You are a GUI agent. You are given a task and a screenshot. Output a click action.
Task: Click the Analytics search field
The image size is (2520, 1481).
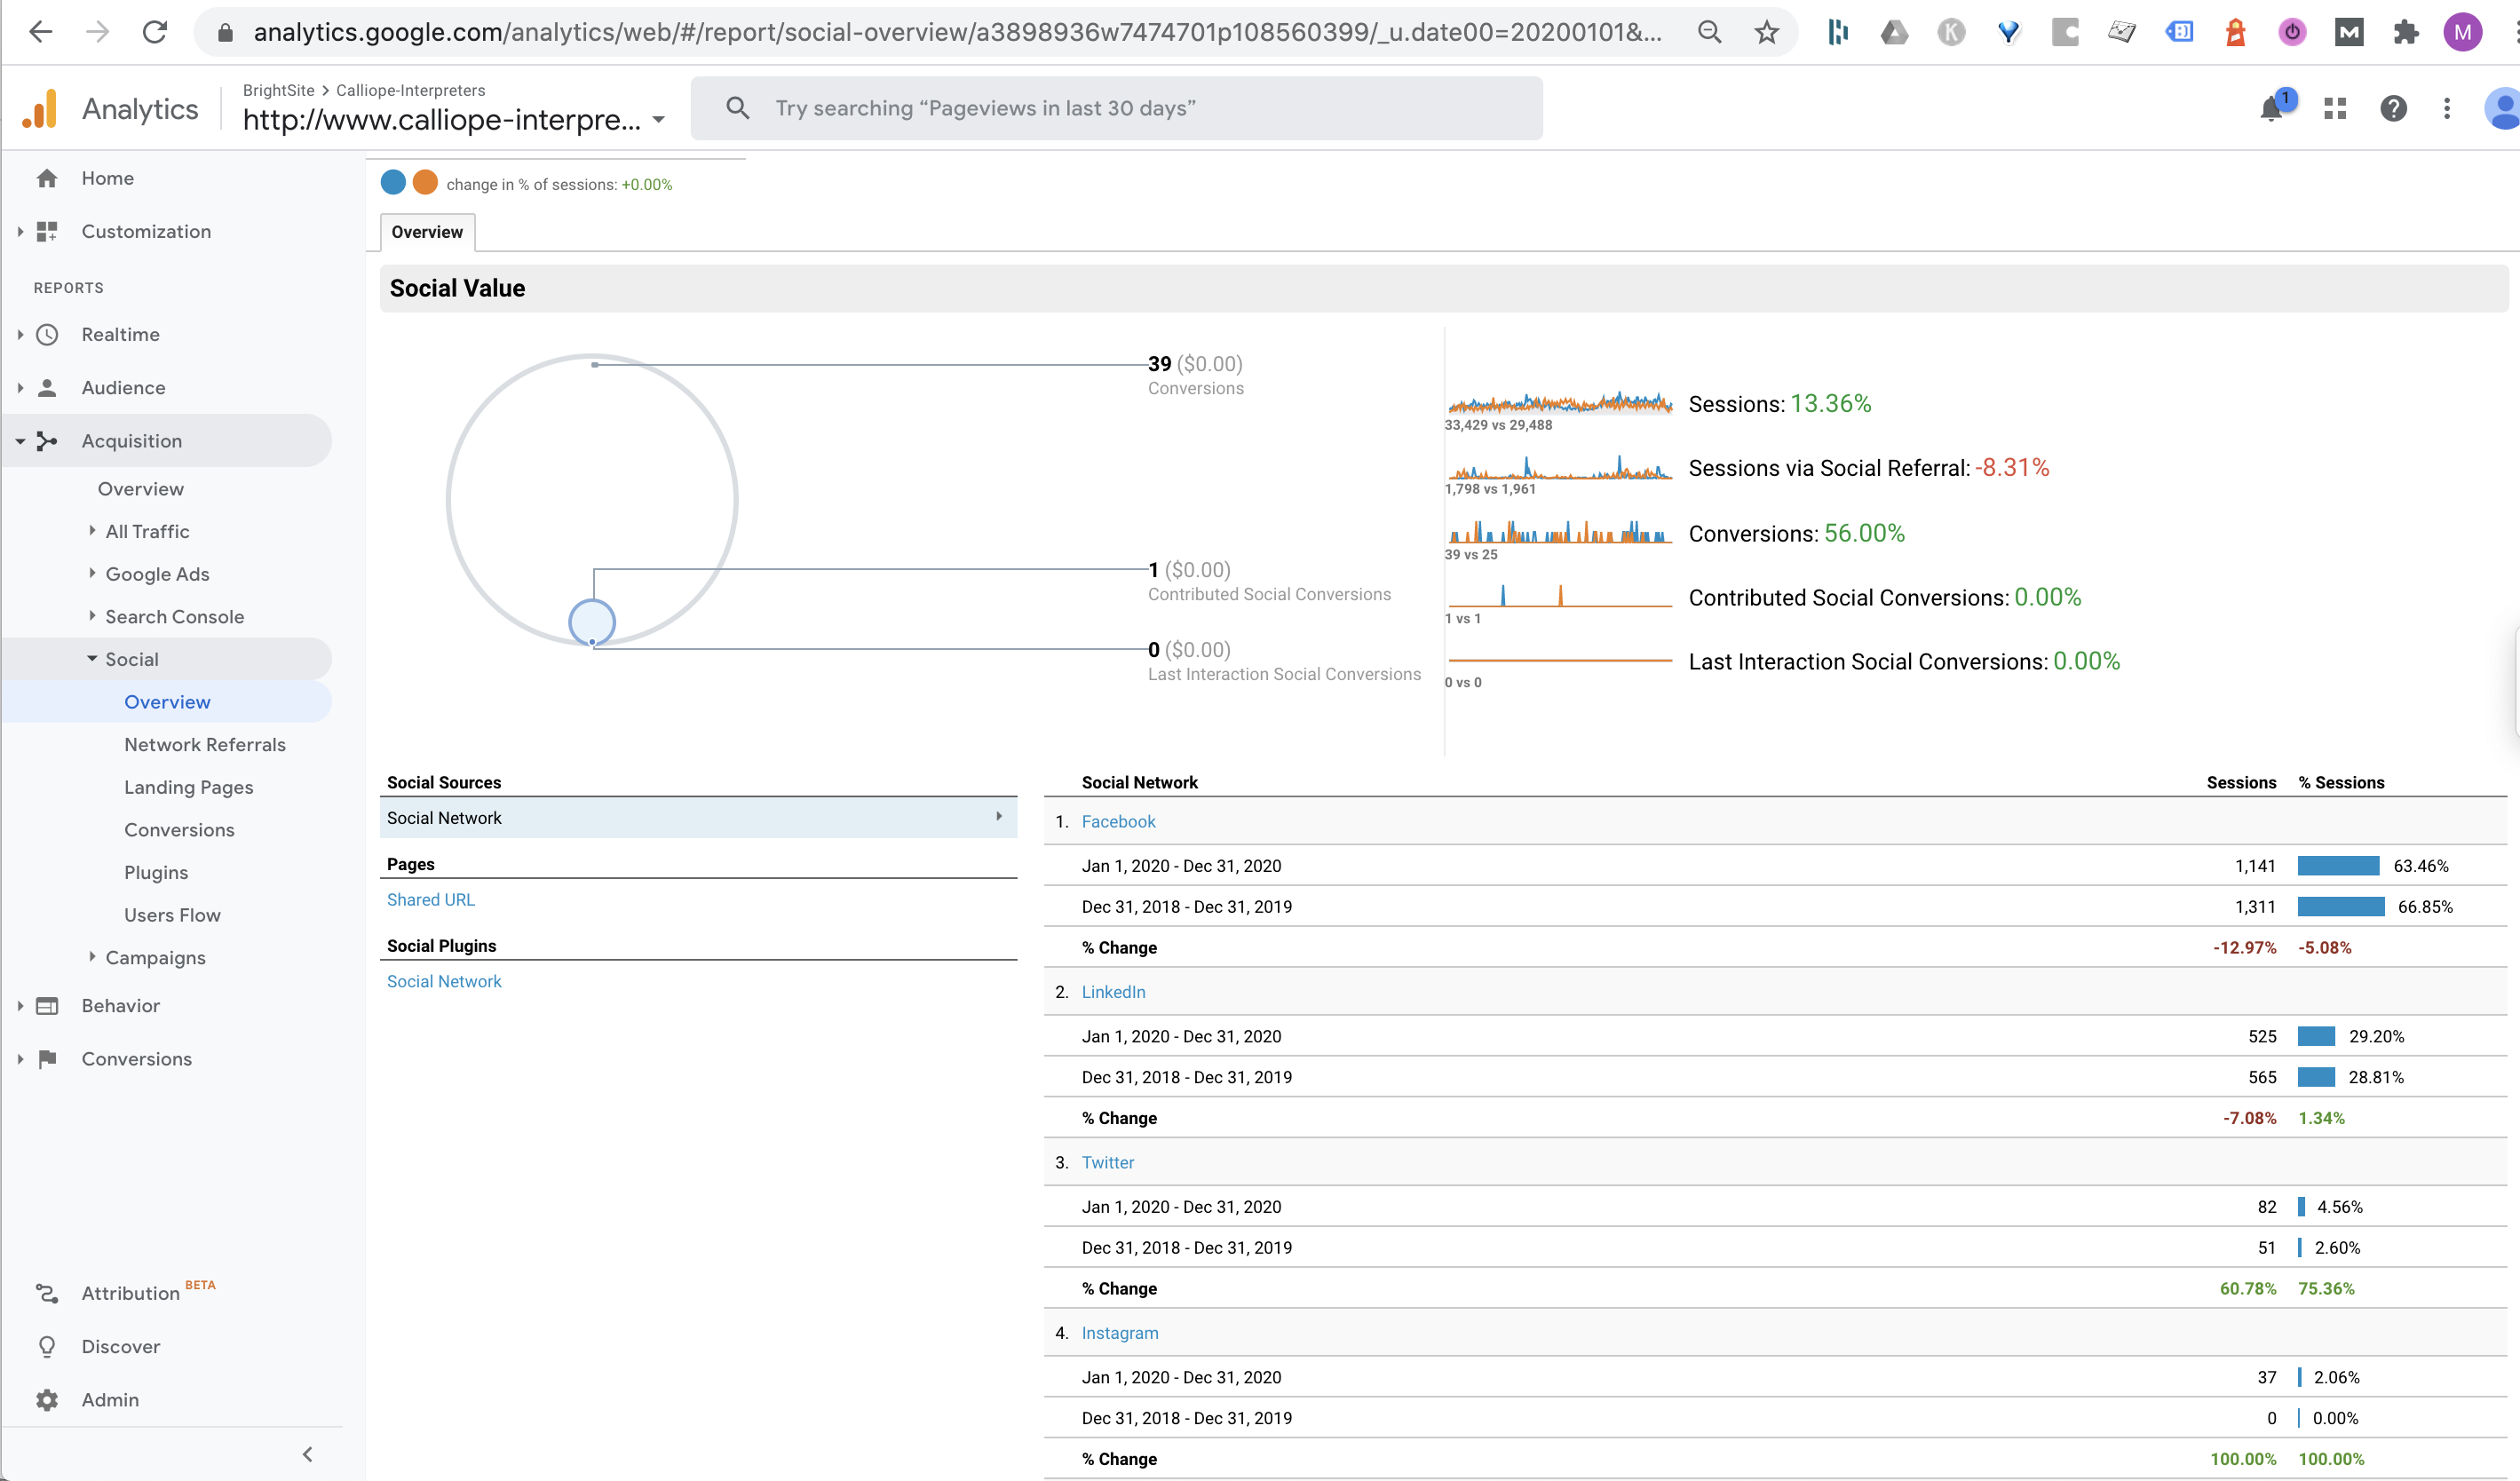pyautogui.click(x=1116, y=108)
